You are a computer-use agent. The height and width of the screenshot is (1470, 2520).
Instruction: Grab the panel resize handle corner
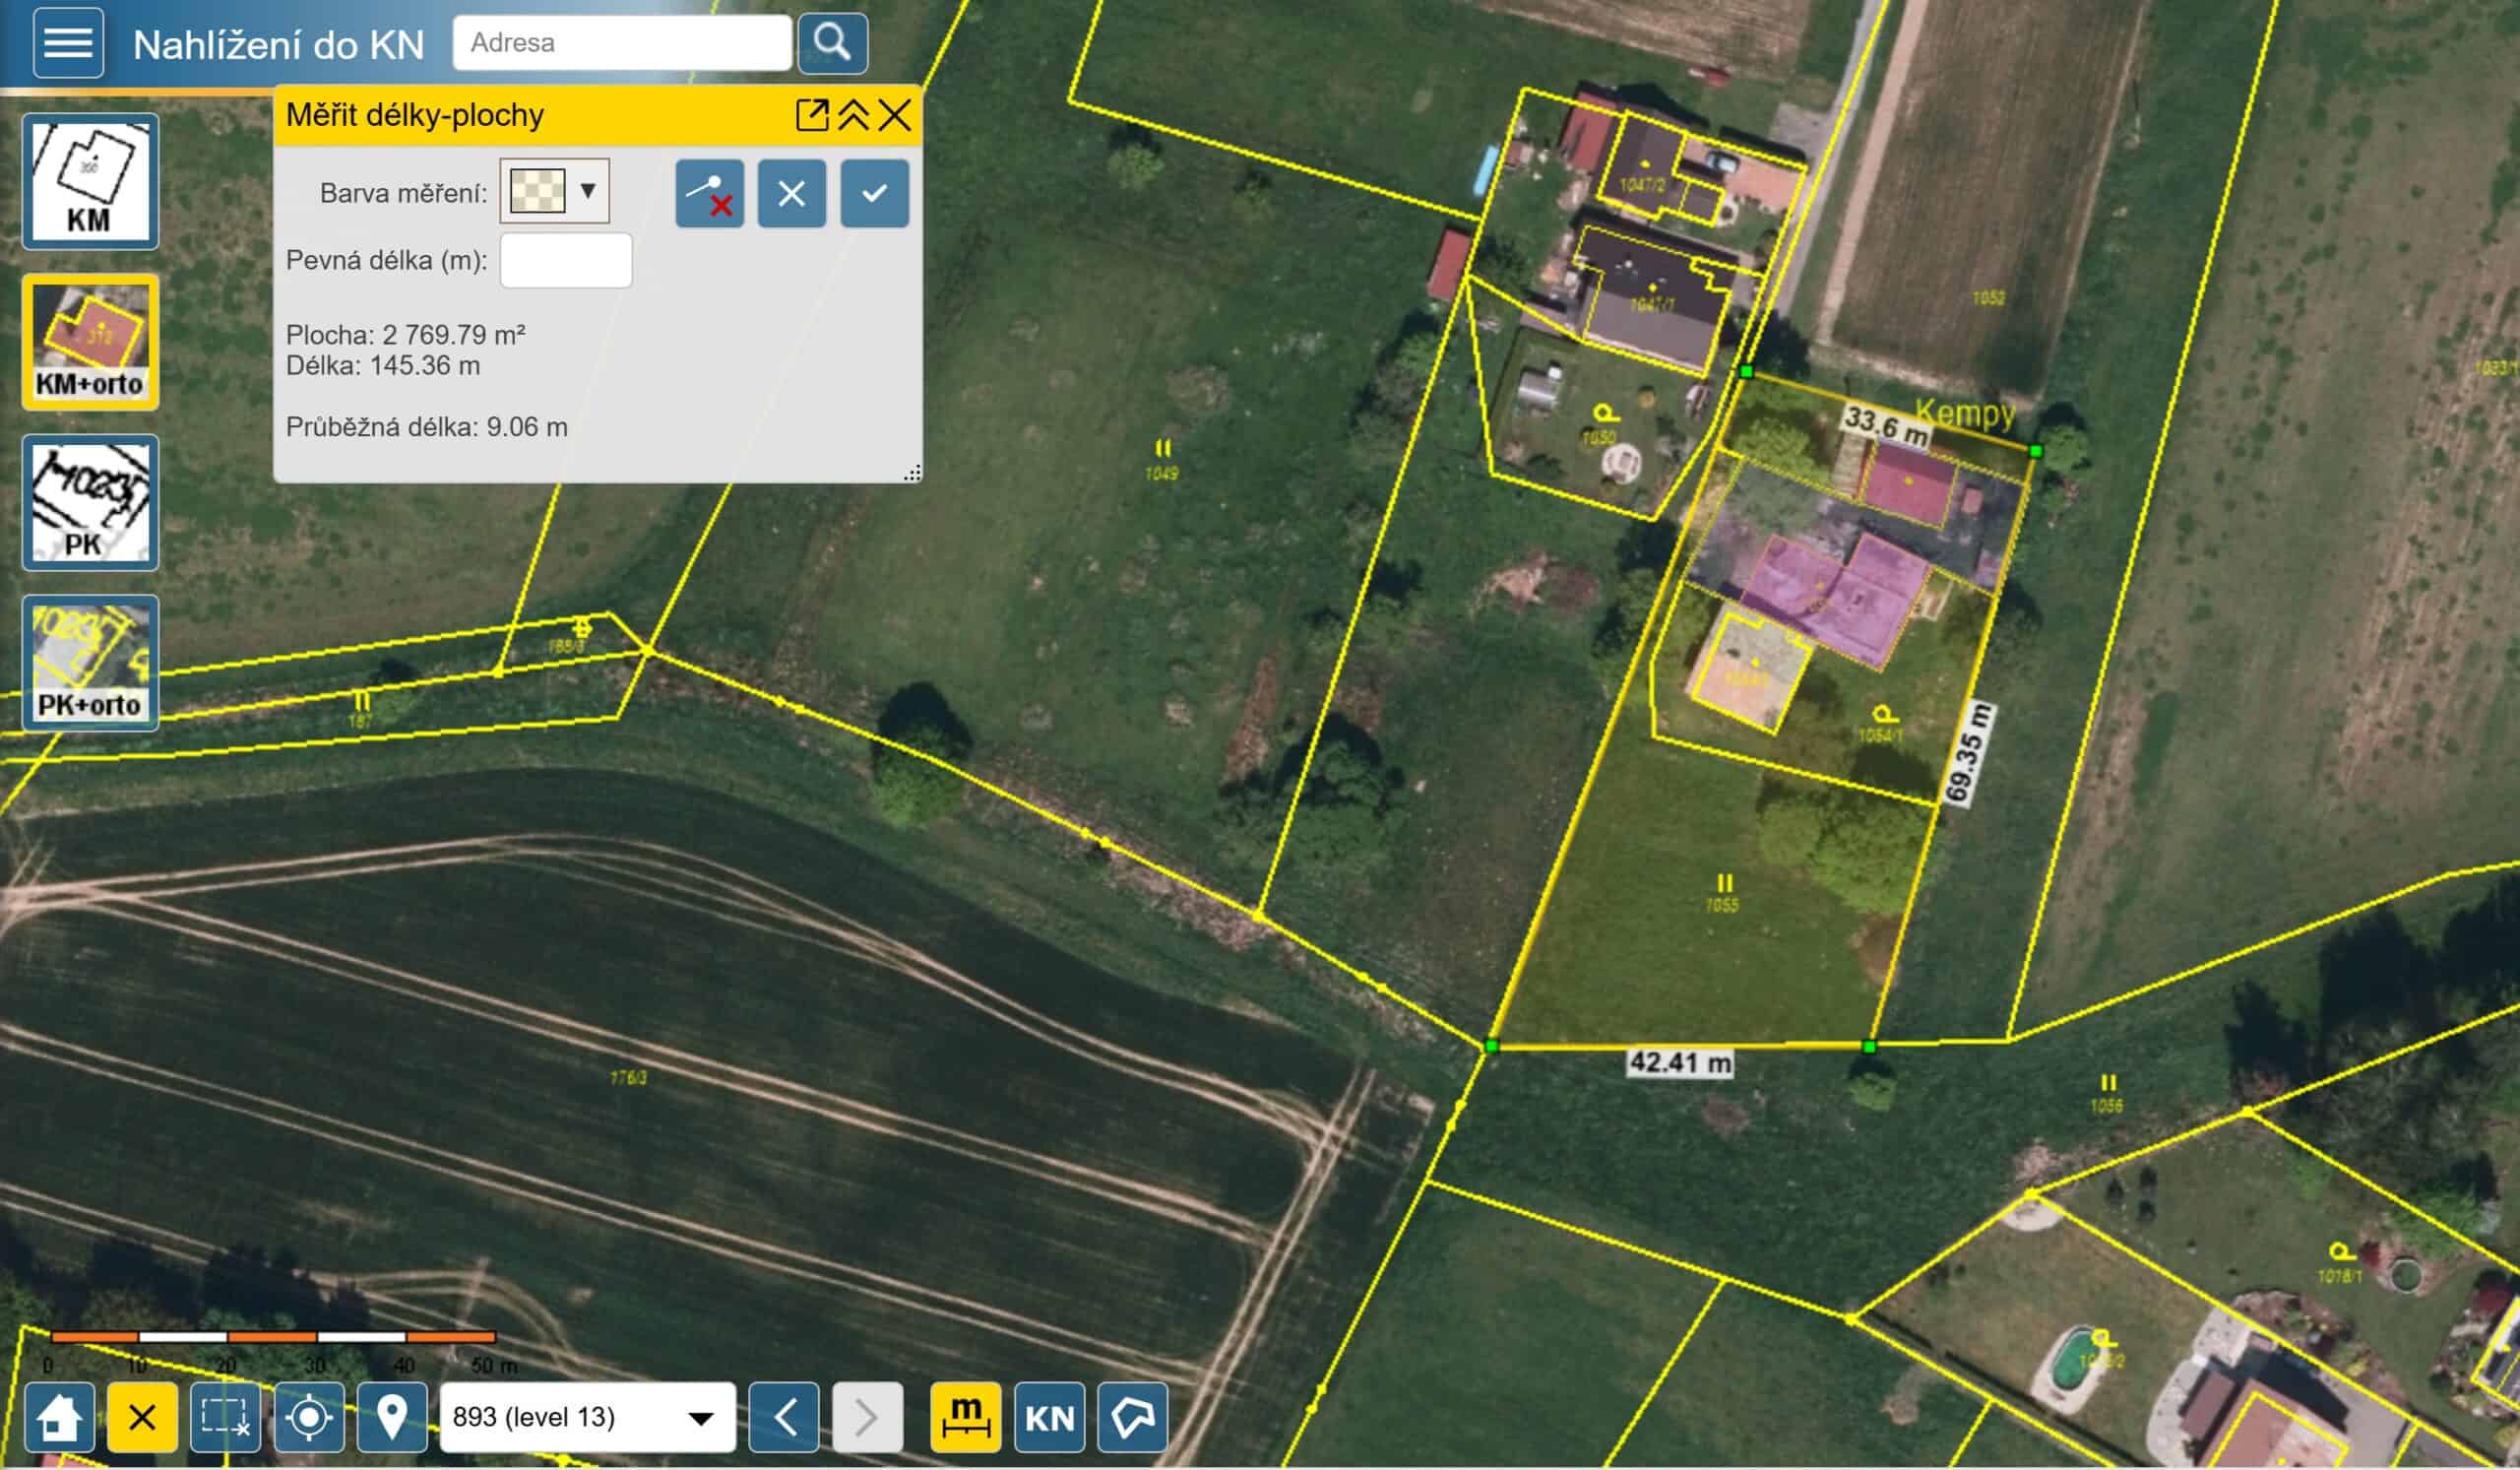(x=911, y=472)
